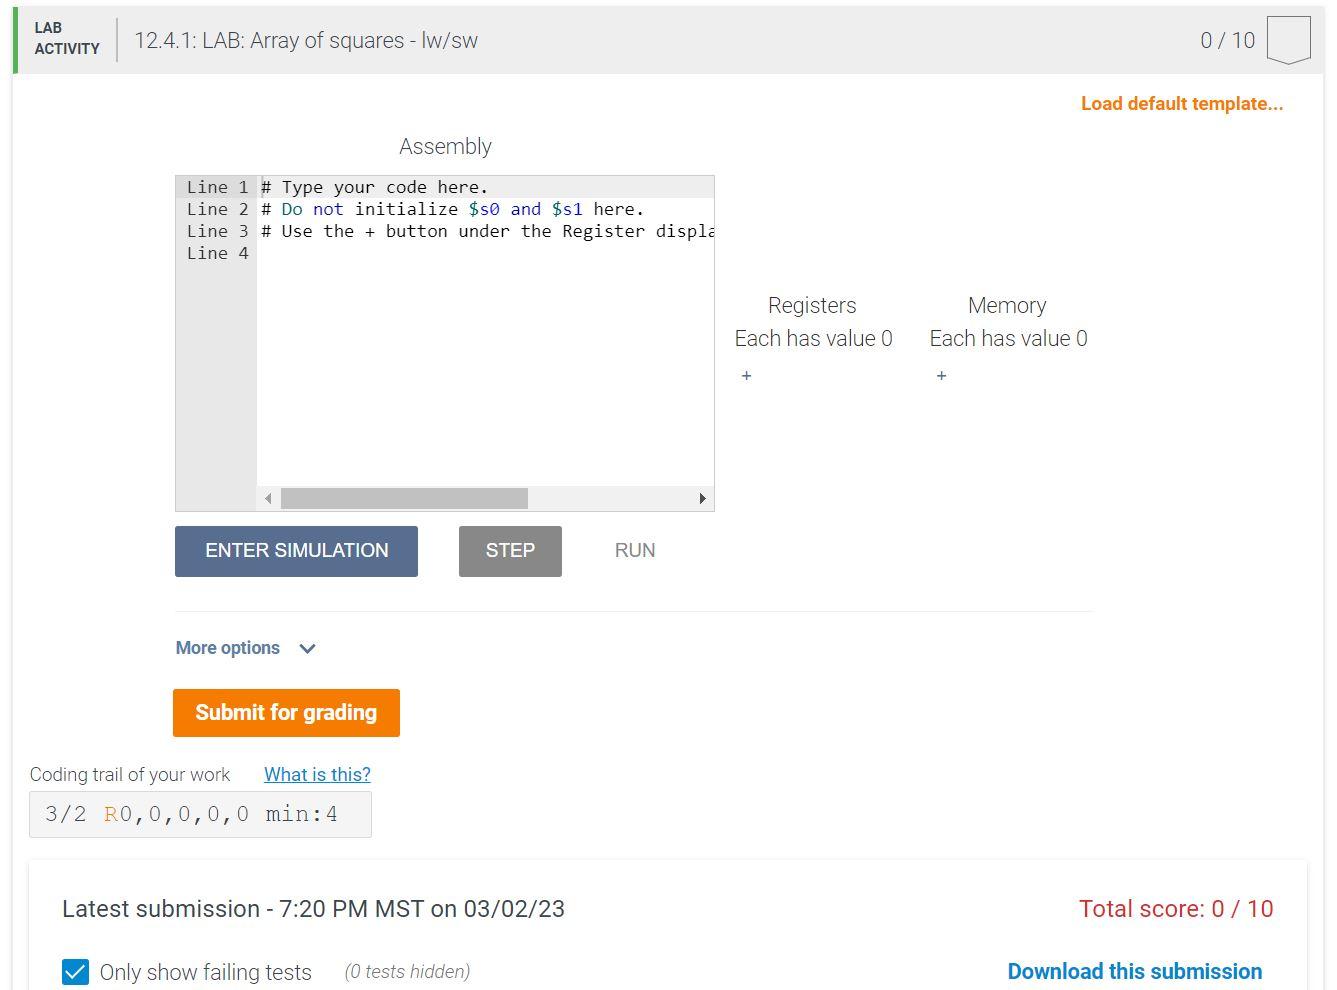
Task: Click the + icon under Memory
Action: 941,376
